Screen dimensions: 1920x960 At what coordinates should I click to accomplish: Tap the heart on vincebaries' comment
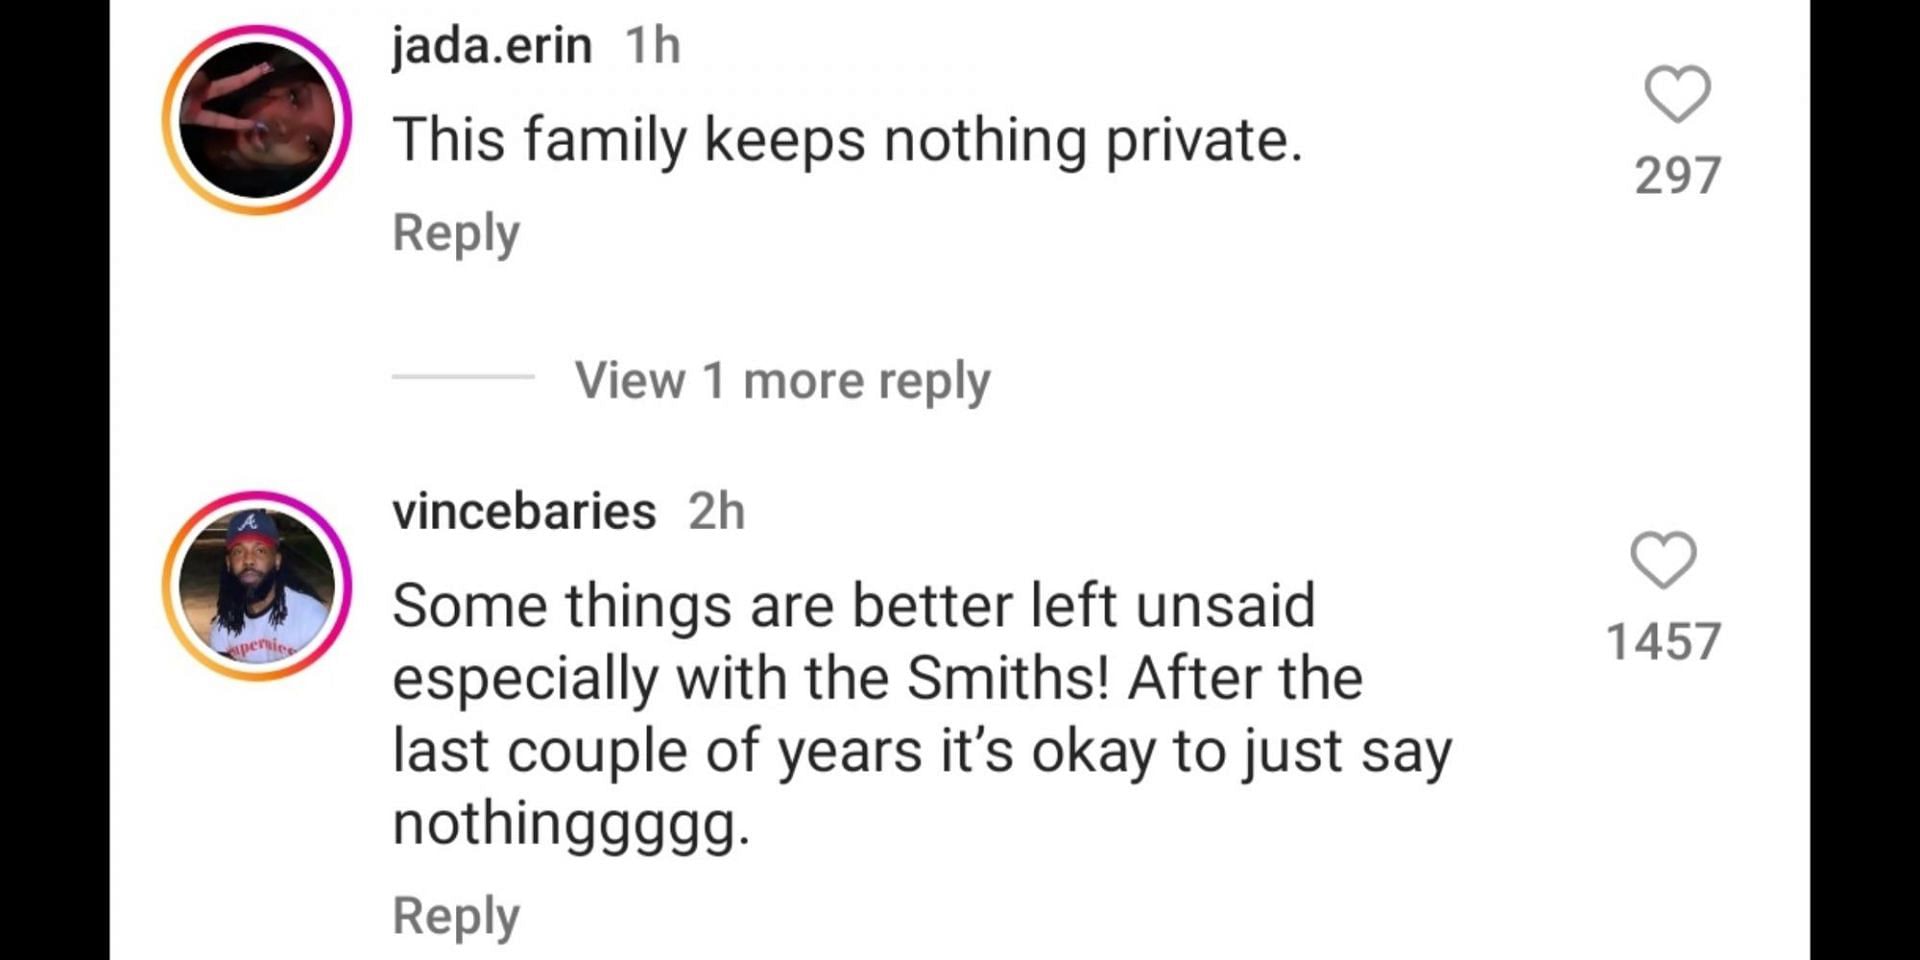pyautogui.click(x=1663, y=560)
